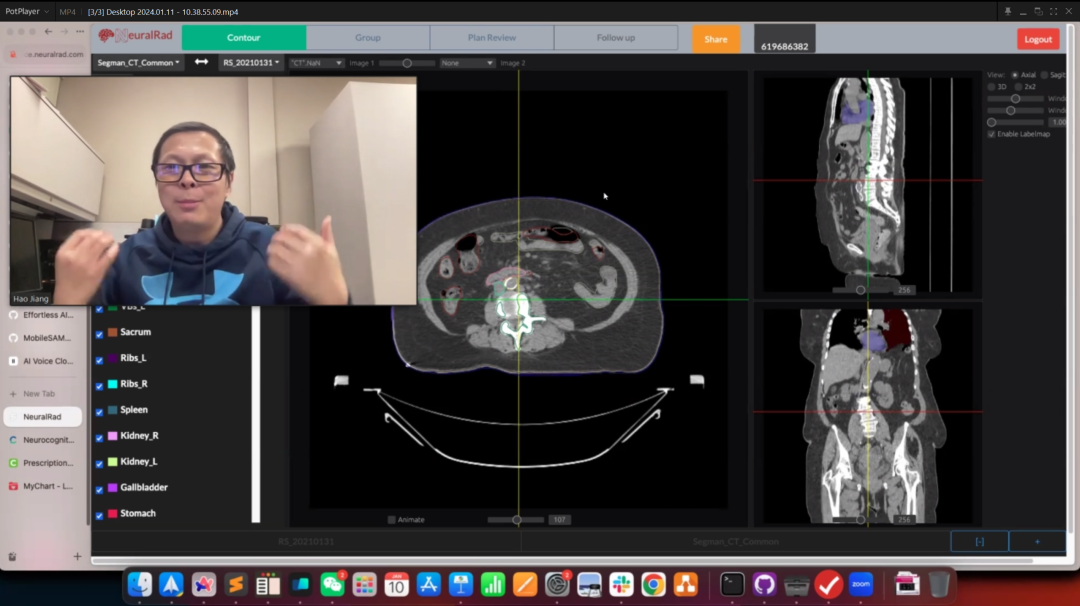Open the Zoom app in dock
The height and width of the screenshot is (606, 1080).
pos(860,585)
